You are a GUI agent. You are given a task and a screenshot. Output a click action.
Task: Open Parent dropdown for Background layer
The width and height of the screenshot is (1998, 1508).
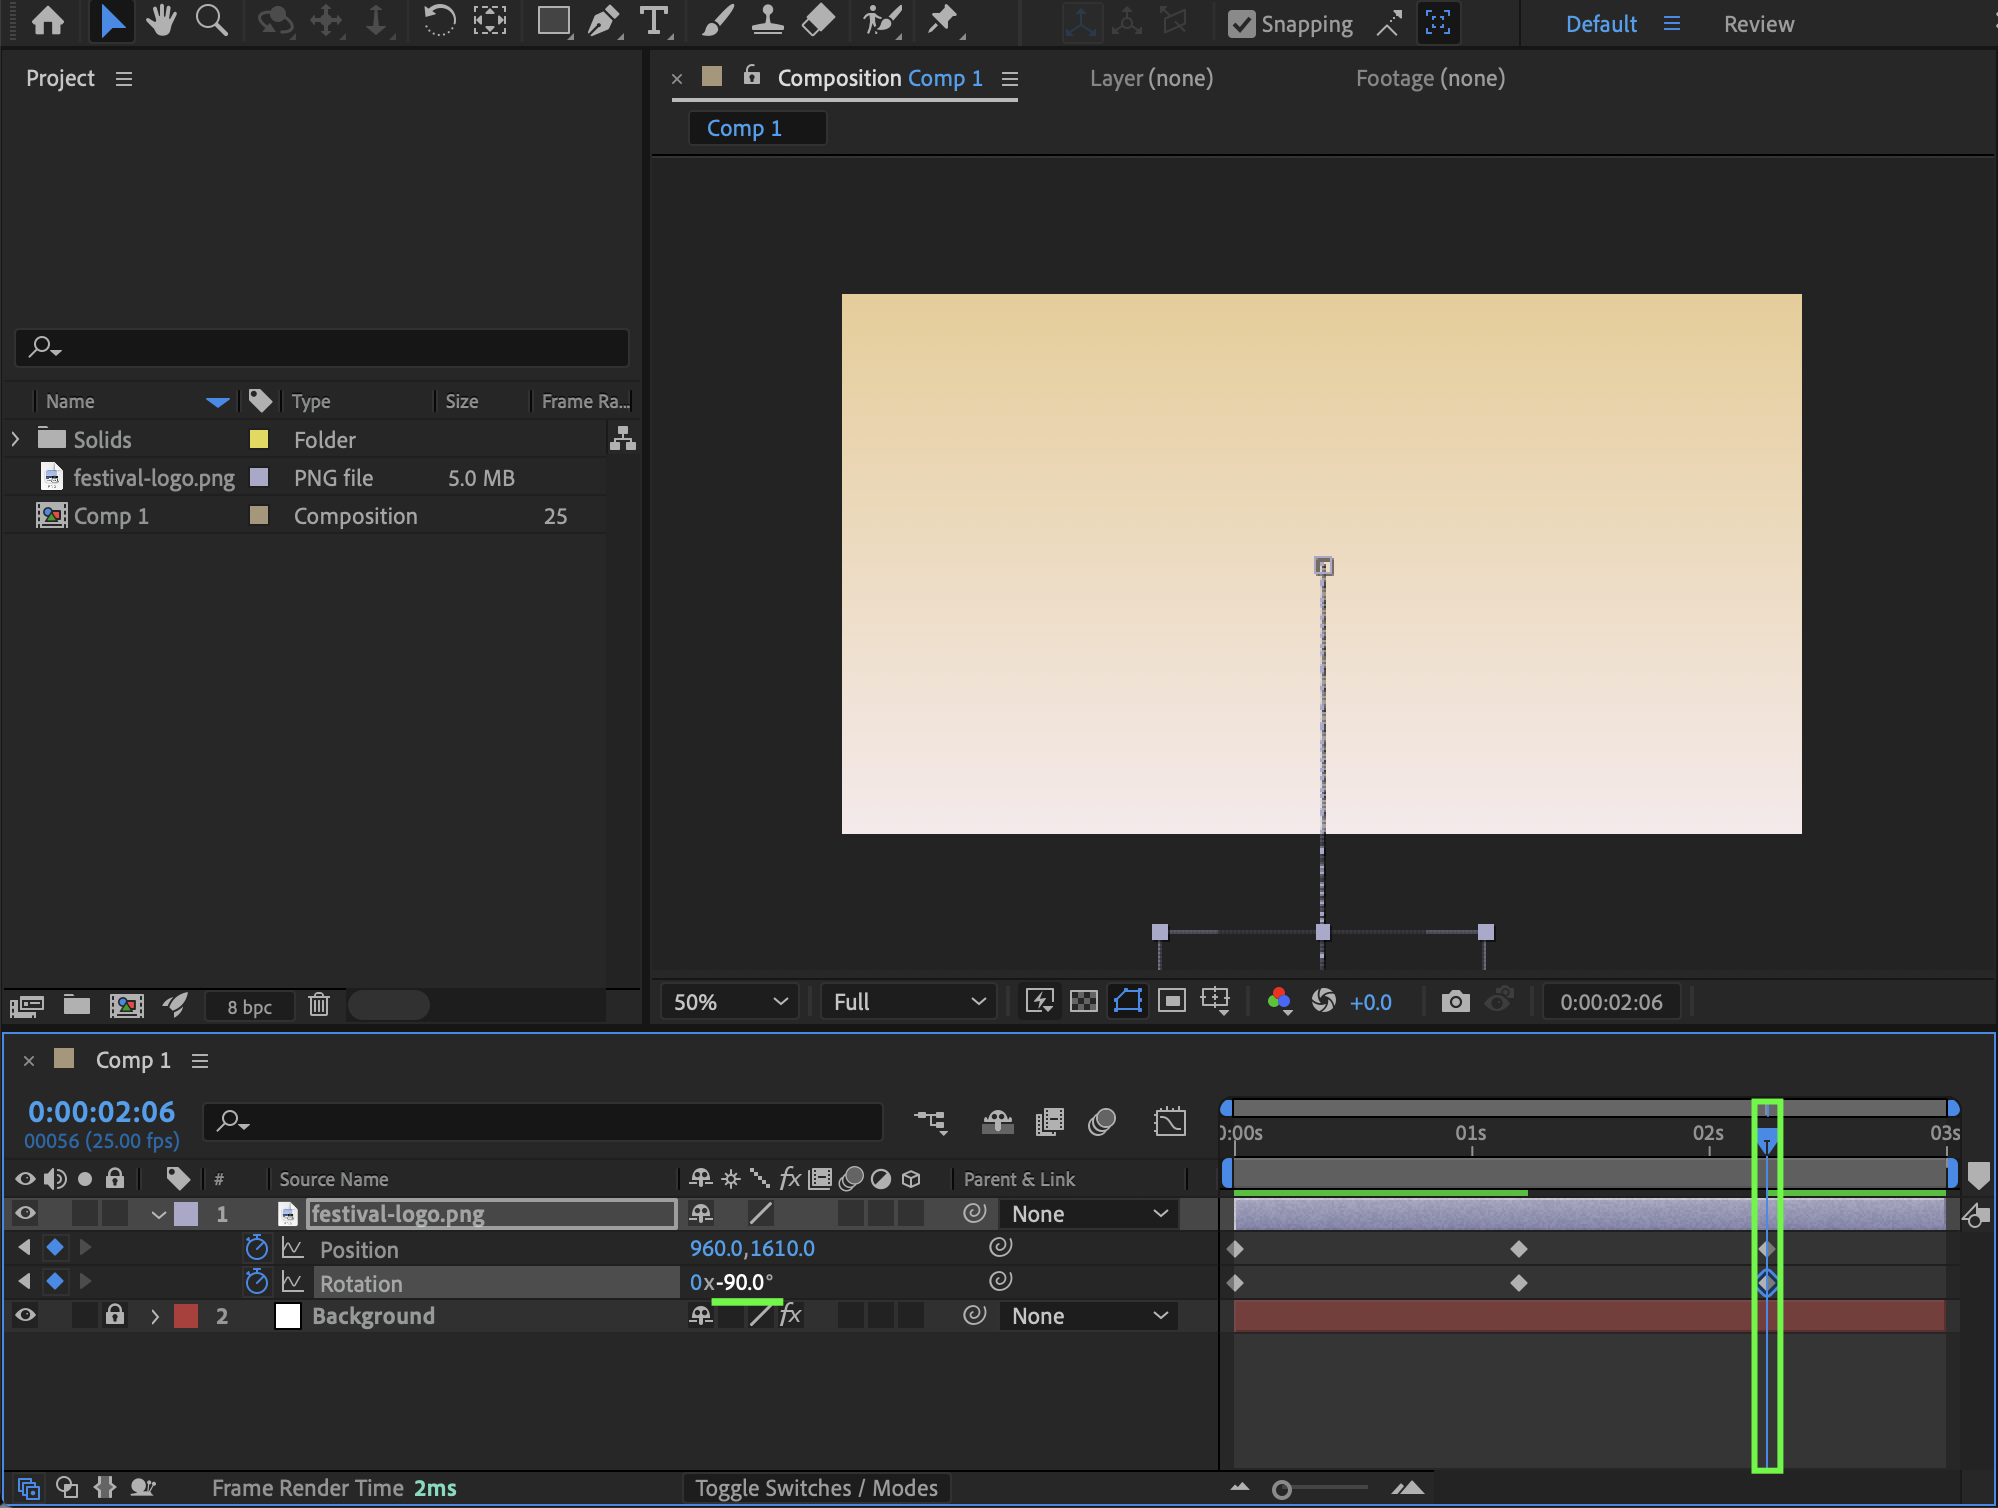coord(1088,1316)
